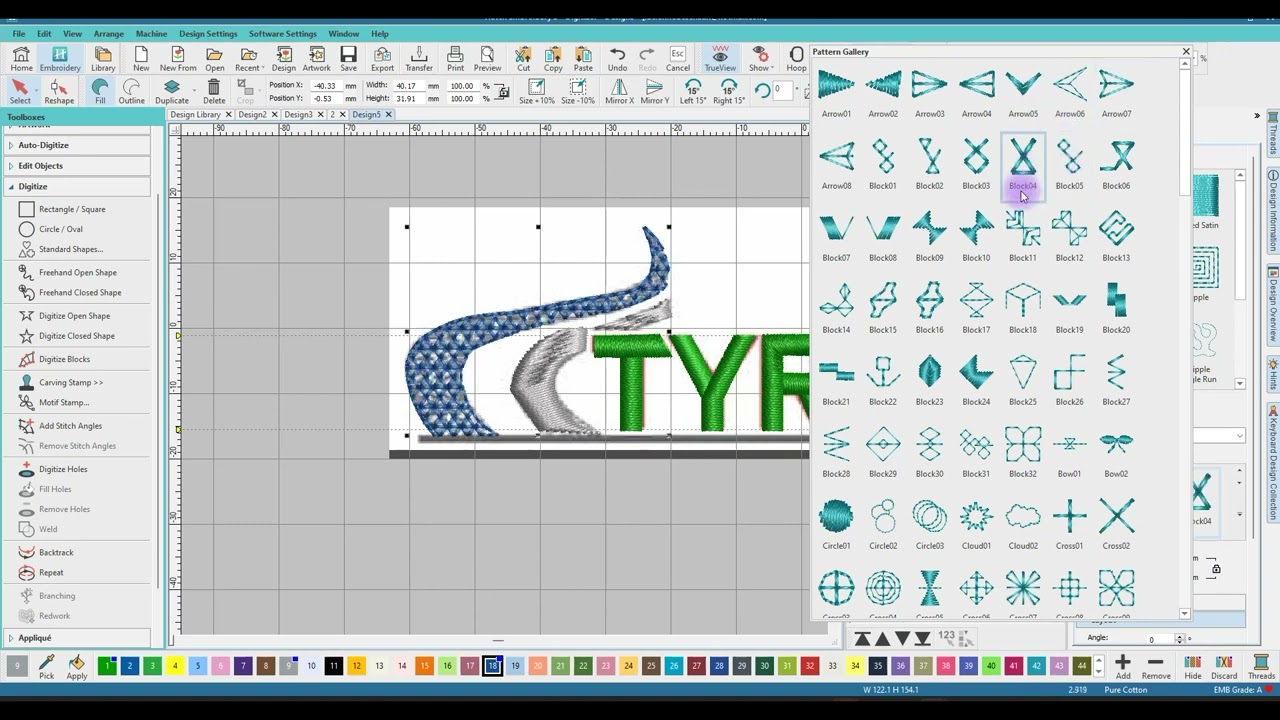This screenshot has height=720, width=1280.
Task: Toggle TrueView display
Action: tap(720, 59)
